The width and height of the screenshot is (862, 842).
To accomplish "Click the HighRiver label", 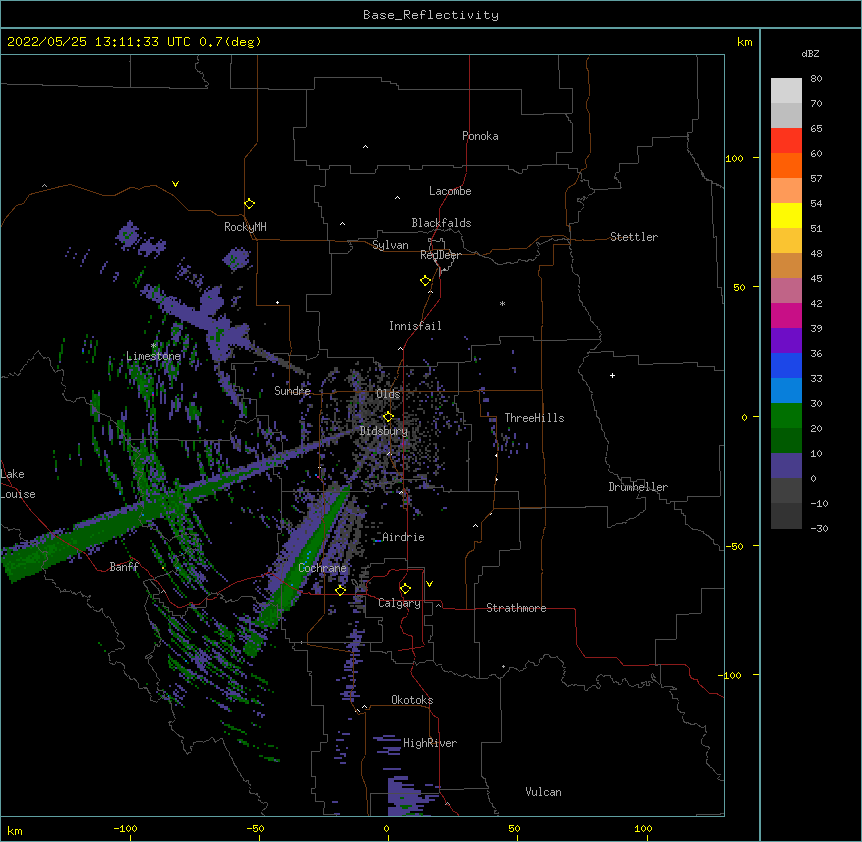I will tap(430, 743).
